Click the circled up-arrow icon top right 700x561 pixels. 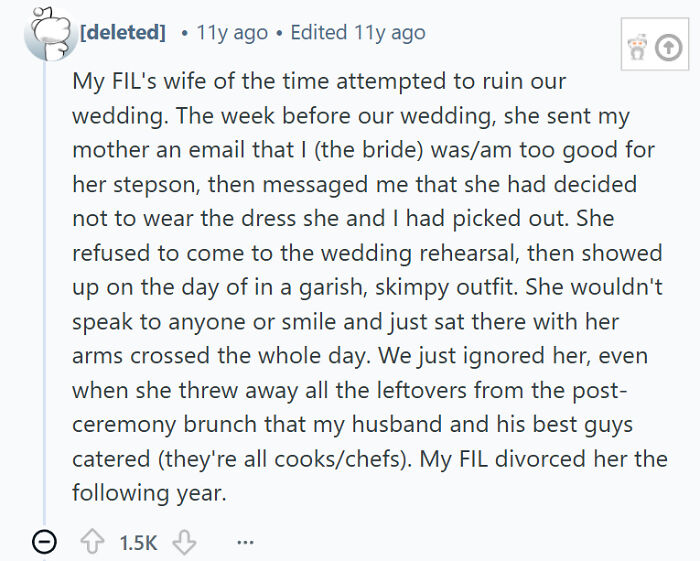point(667,47)
